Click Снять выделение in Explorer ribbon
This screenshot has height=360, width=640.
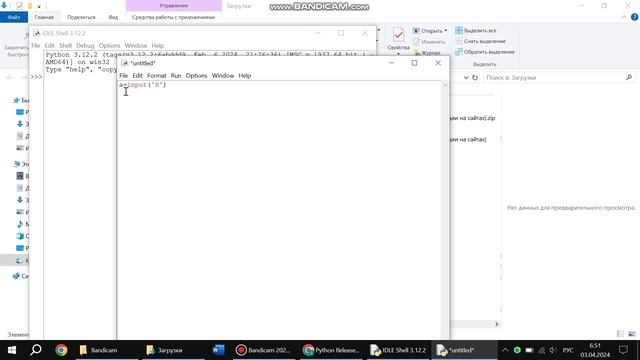point(480,41)
